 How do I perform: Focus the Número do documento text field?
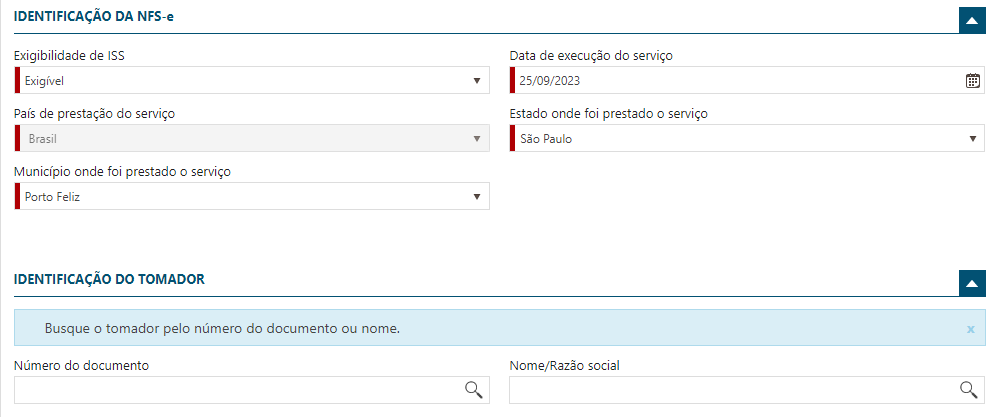pyautogui.click(x=238, y=390)
